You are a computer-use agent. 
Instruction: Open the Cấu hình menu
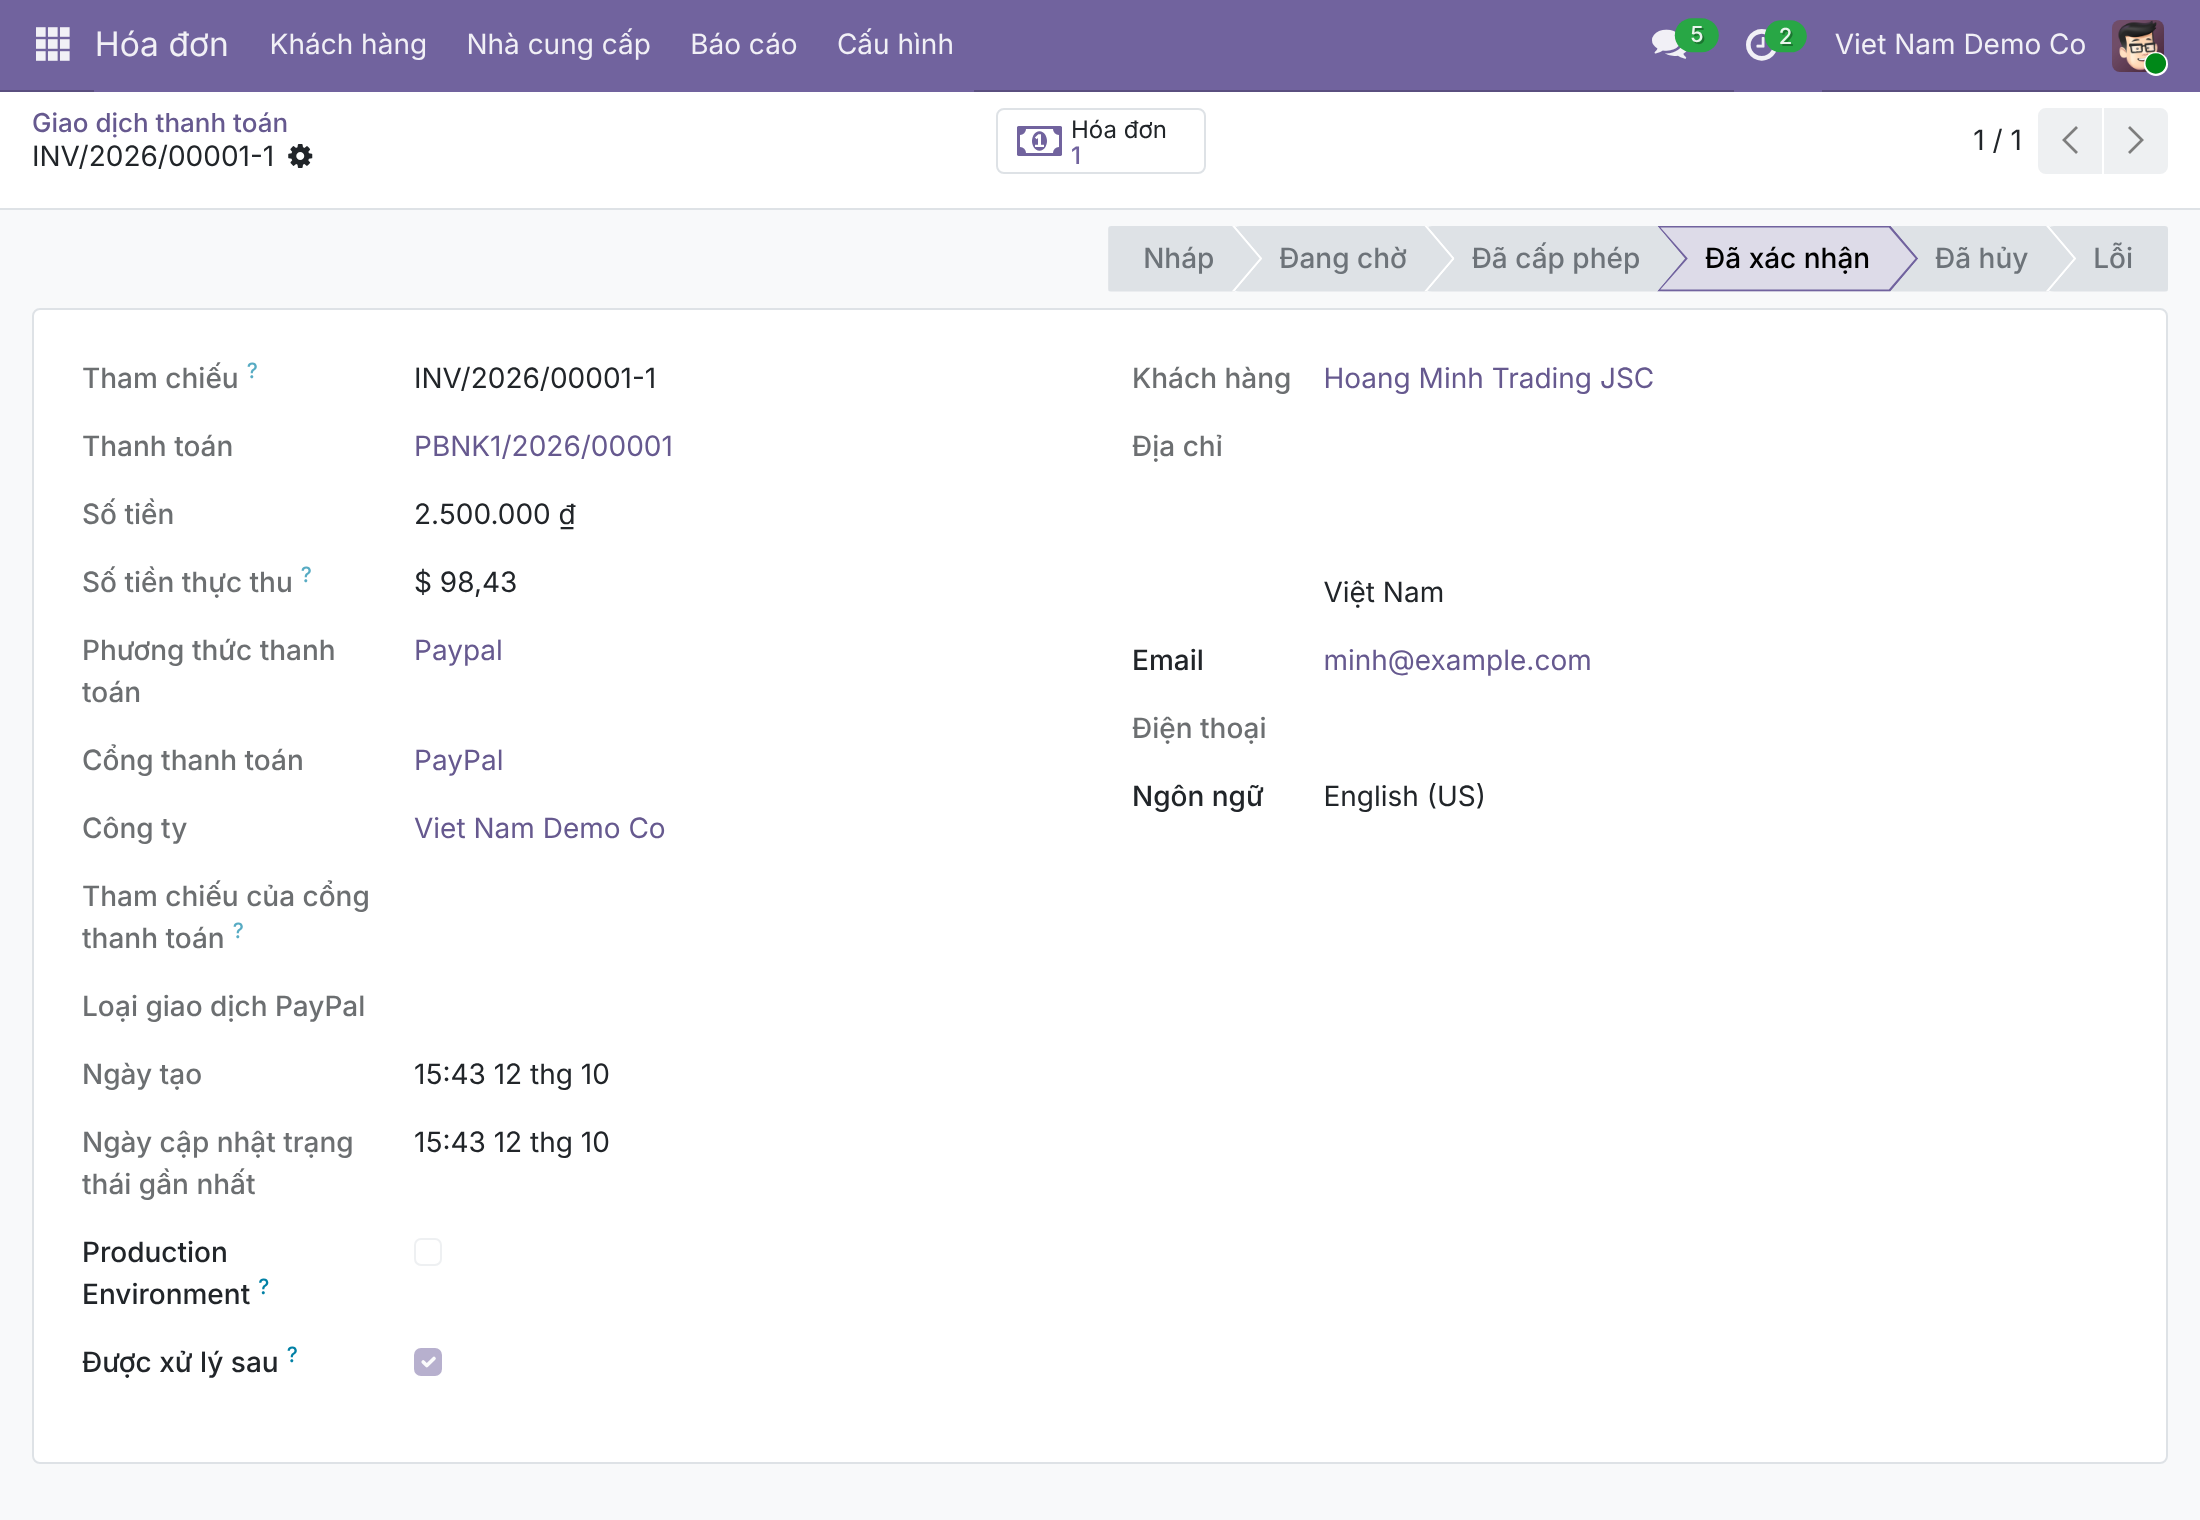click(895, 44)
